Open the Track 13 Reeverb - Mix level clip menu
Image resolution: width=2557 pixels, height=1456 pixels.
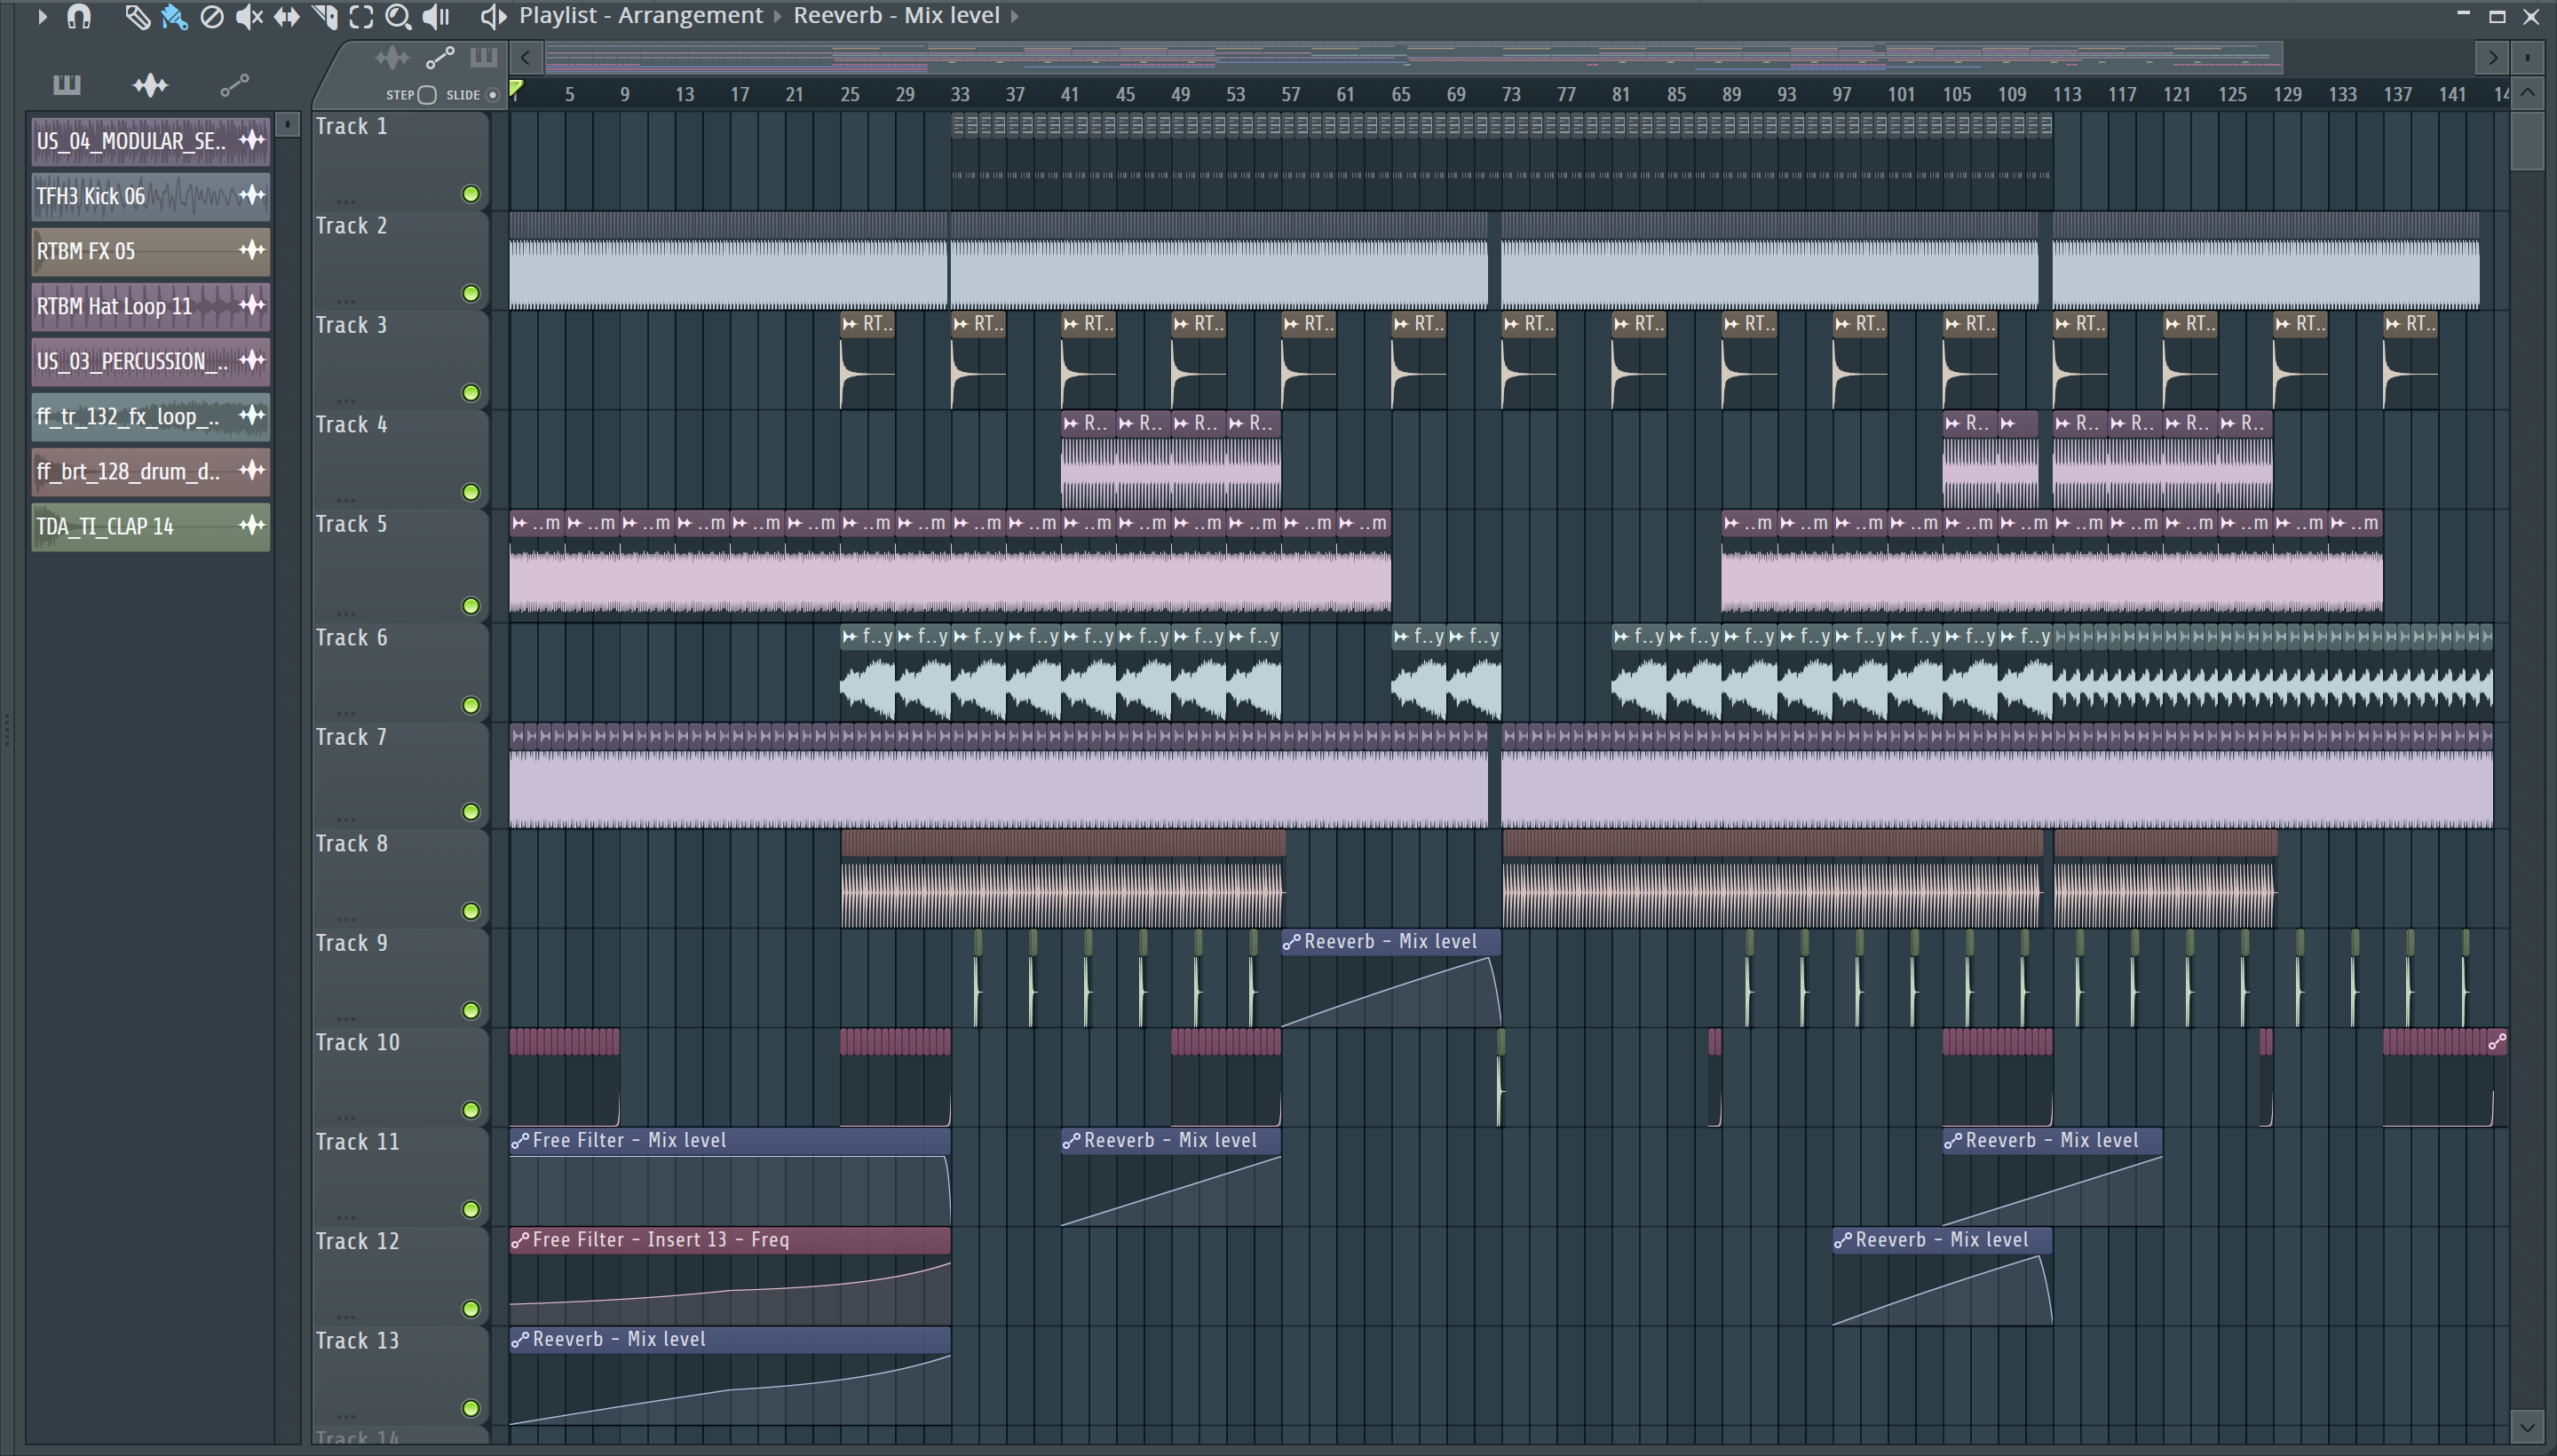(520, 1339)
